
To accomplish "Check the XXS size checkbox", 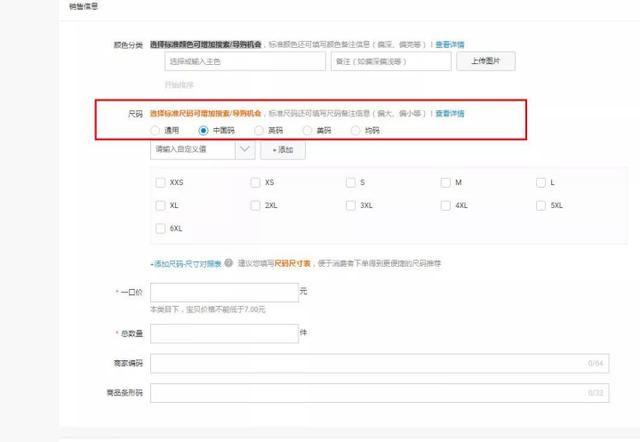I will coord(160,182).
